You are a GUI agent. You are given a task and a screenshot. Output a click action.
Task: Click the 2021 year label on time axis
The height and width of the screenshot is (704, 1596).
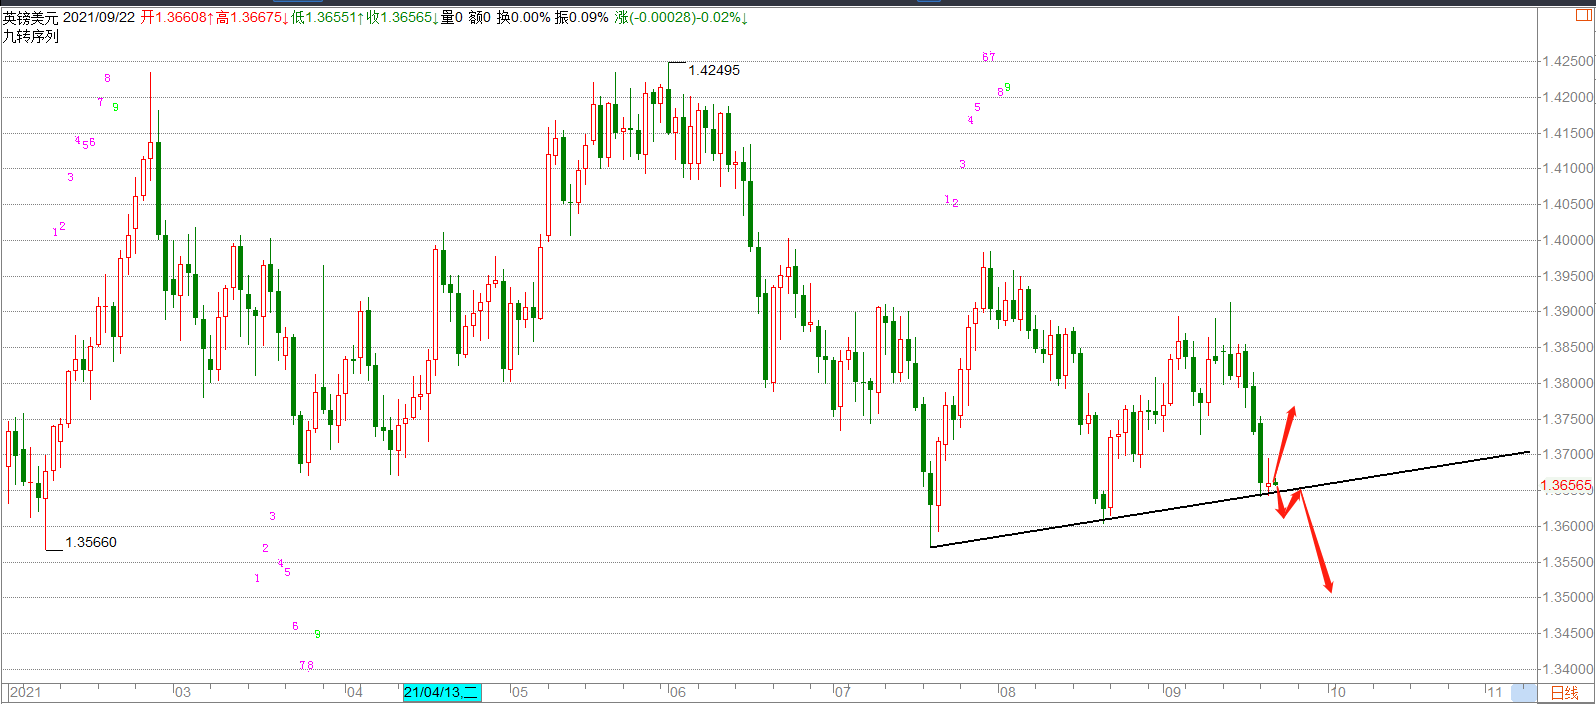25,692
